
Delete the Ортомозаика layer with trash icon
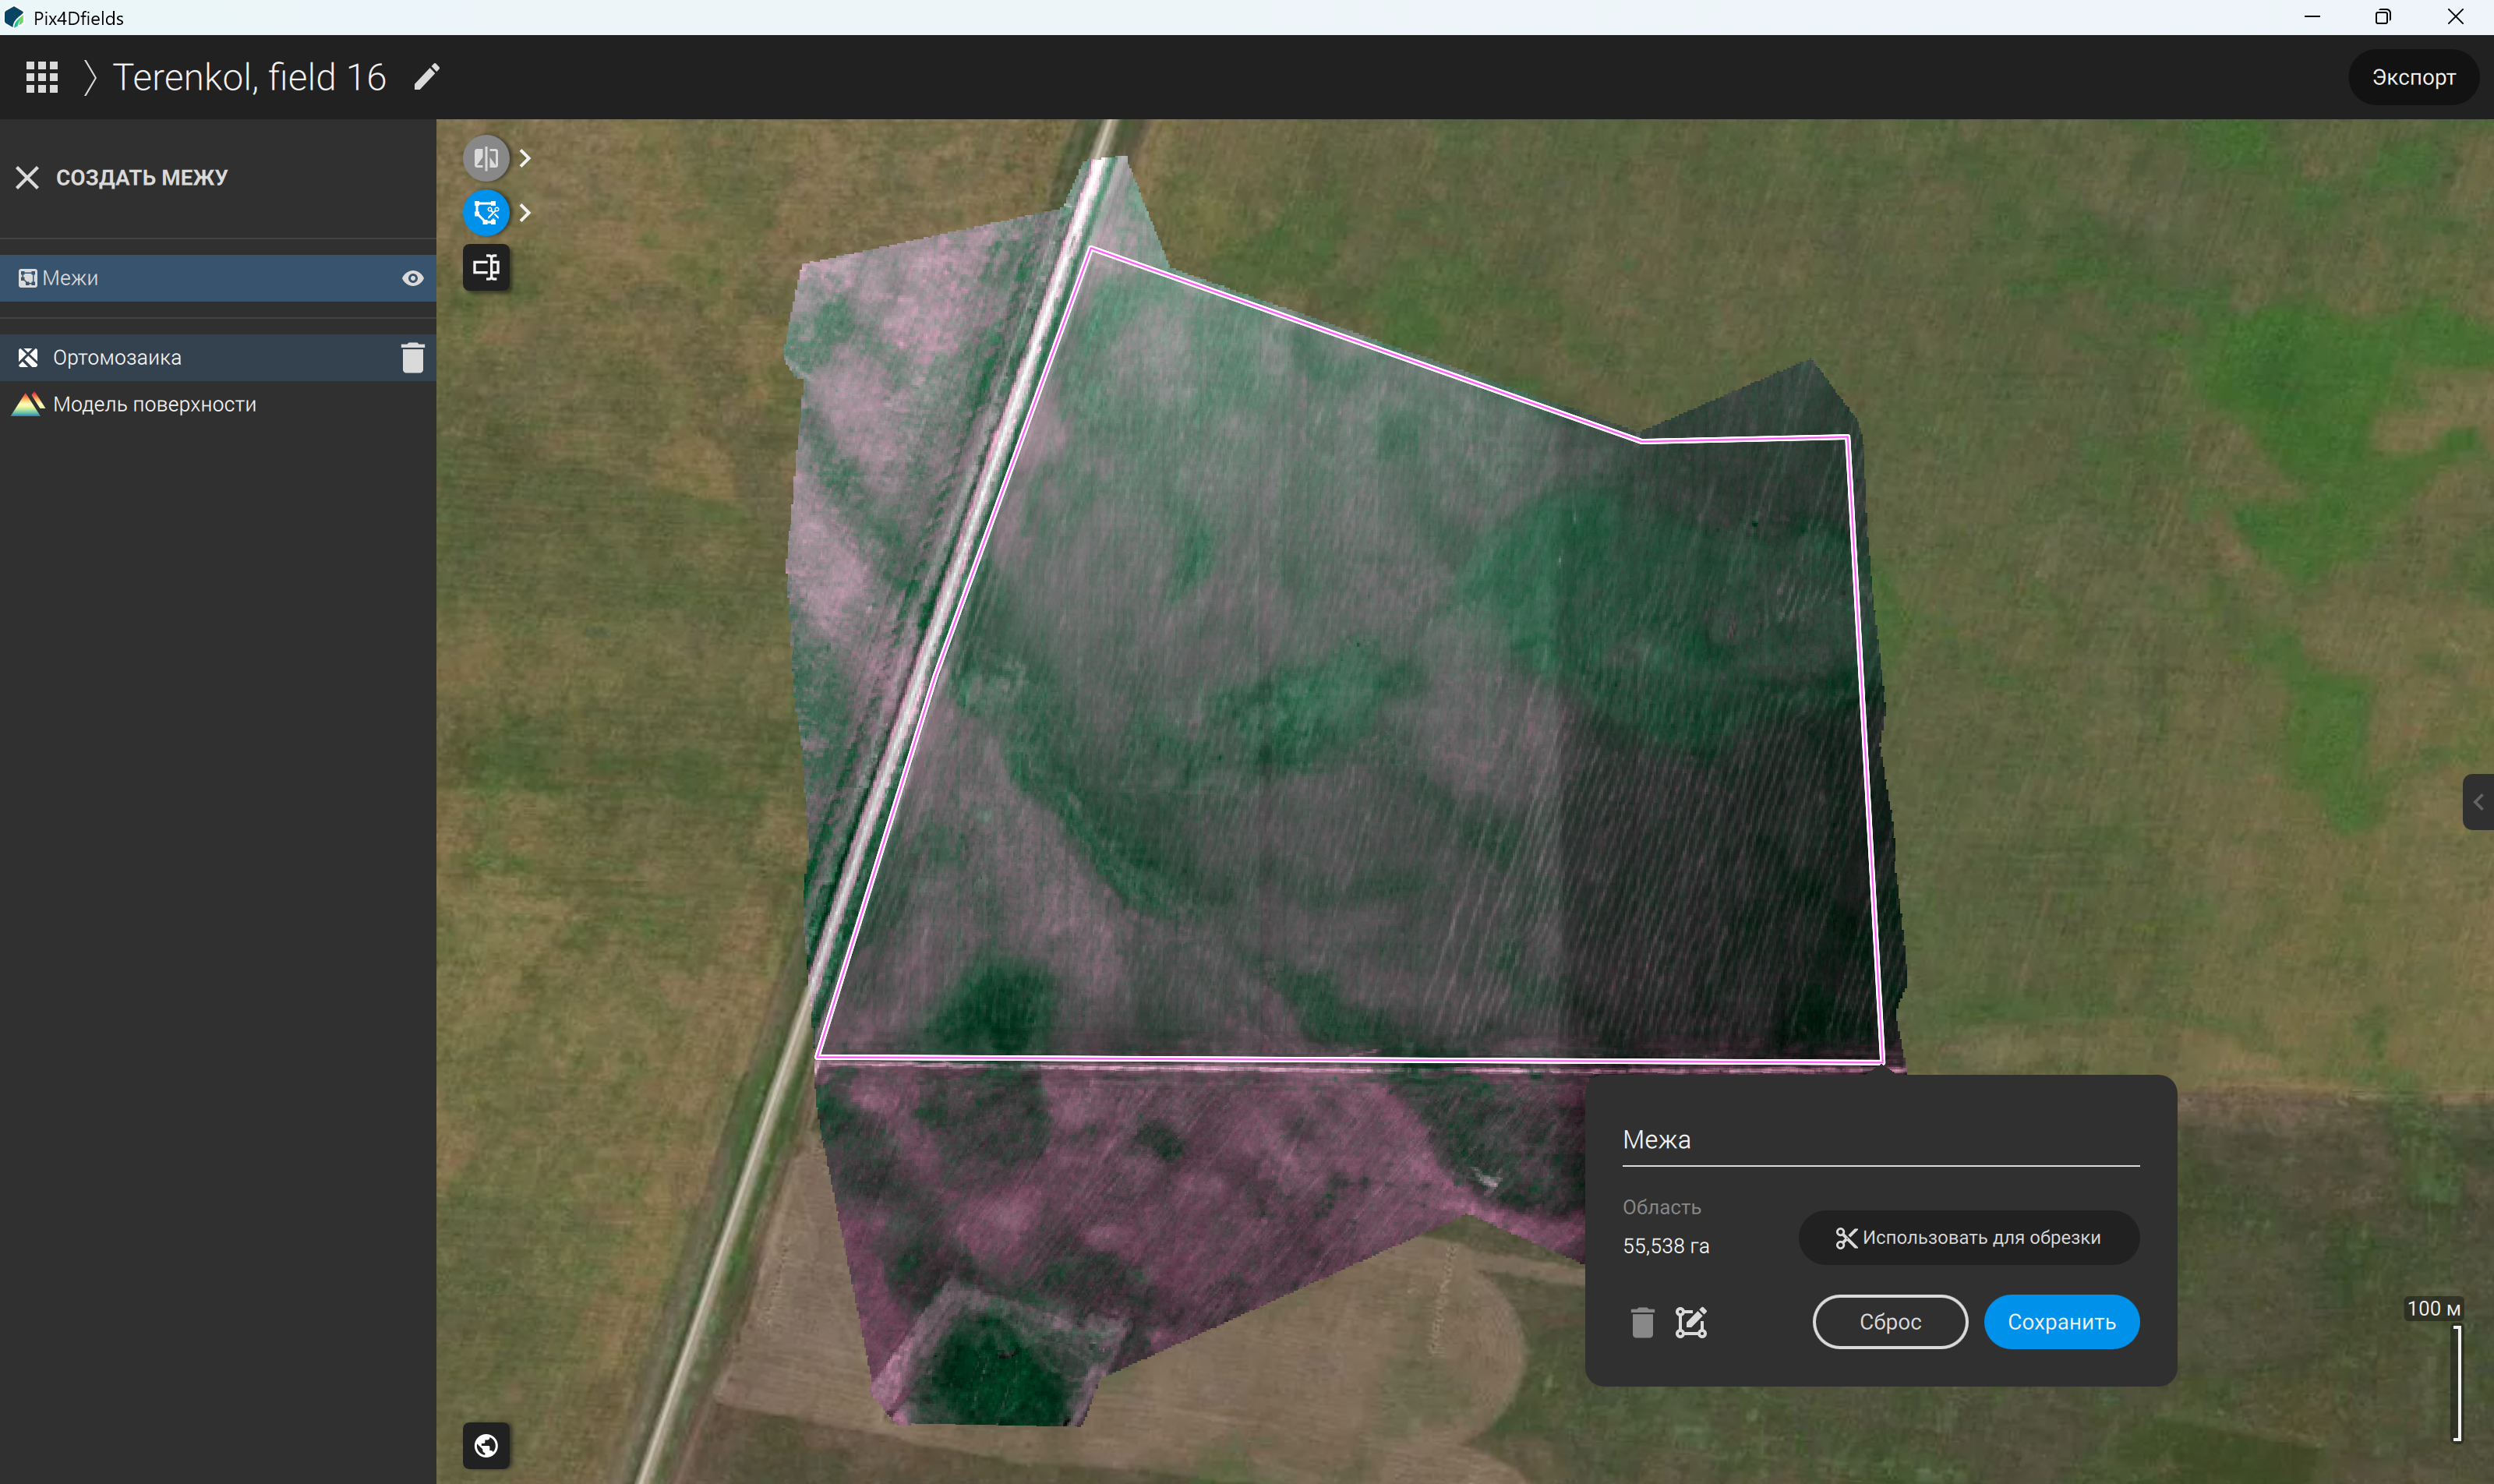[x=412, y=357]
